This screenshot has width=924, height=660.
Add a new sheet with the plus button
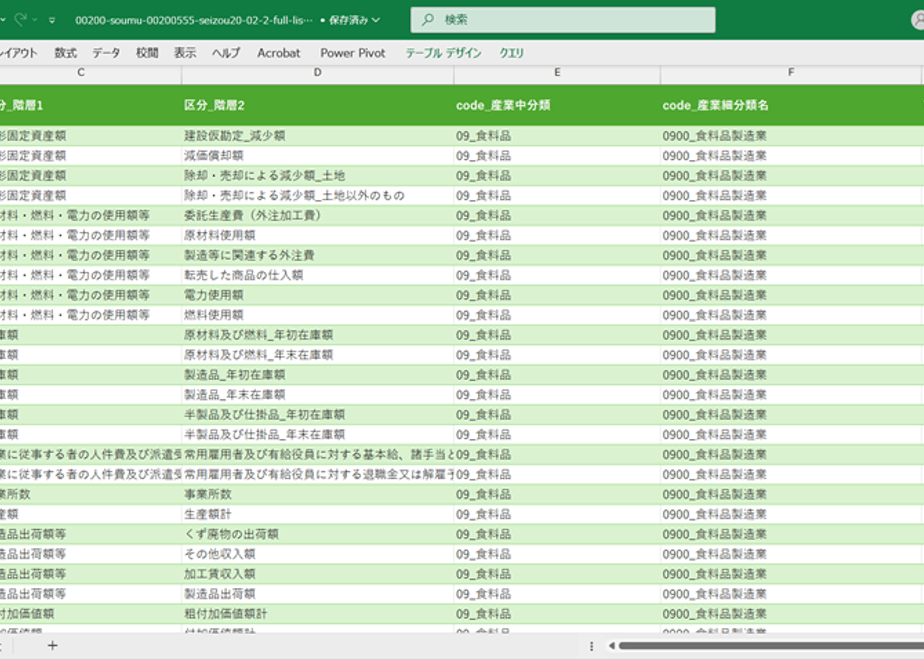pyautogui.click(x=52, y=646)
